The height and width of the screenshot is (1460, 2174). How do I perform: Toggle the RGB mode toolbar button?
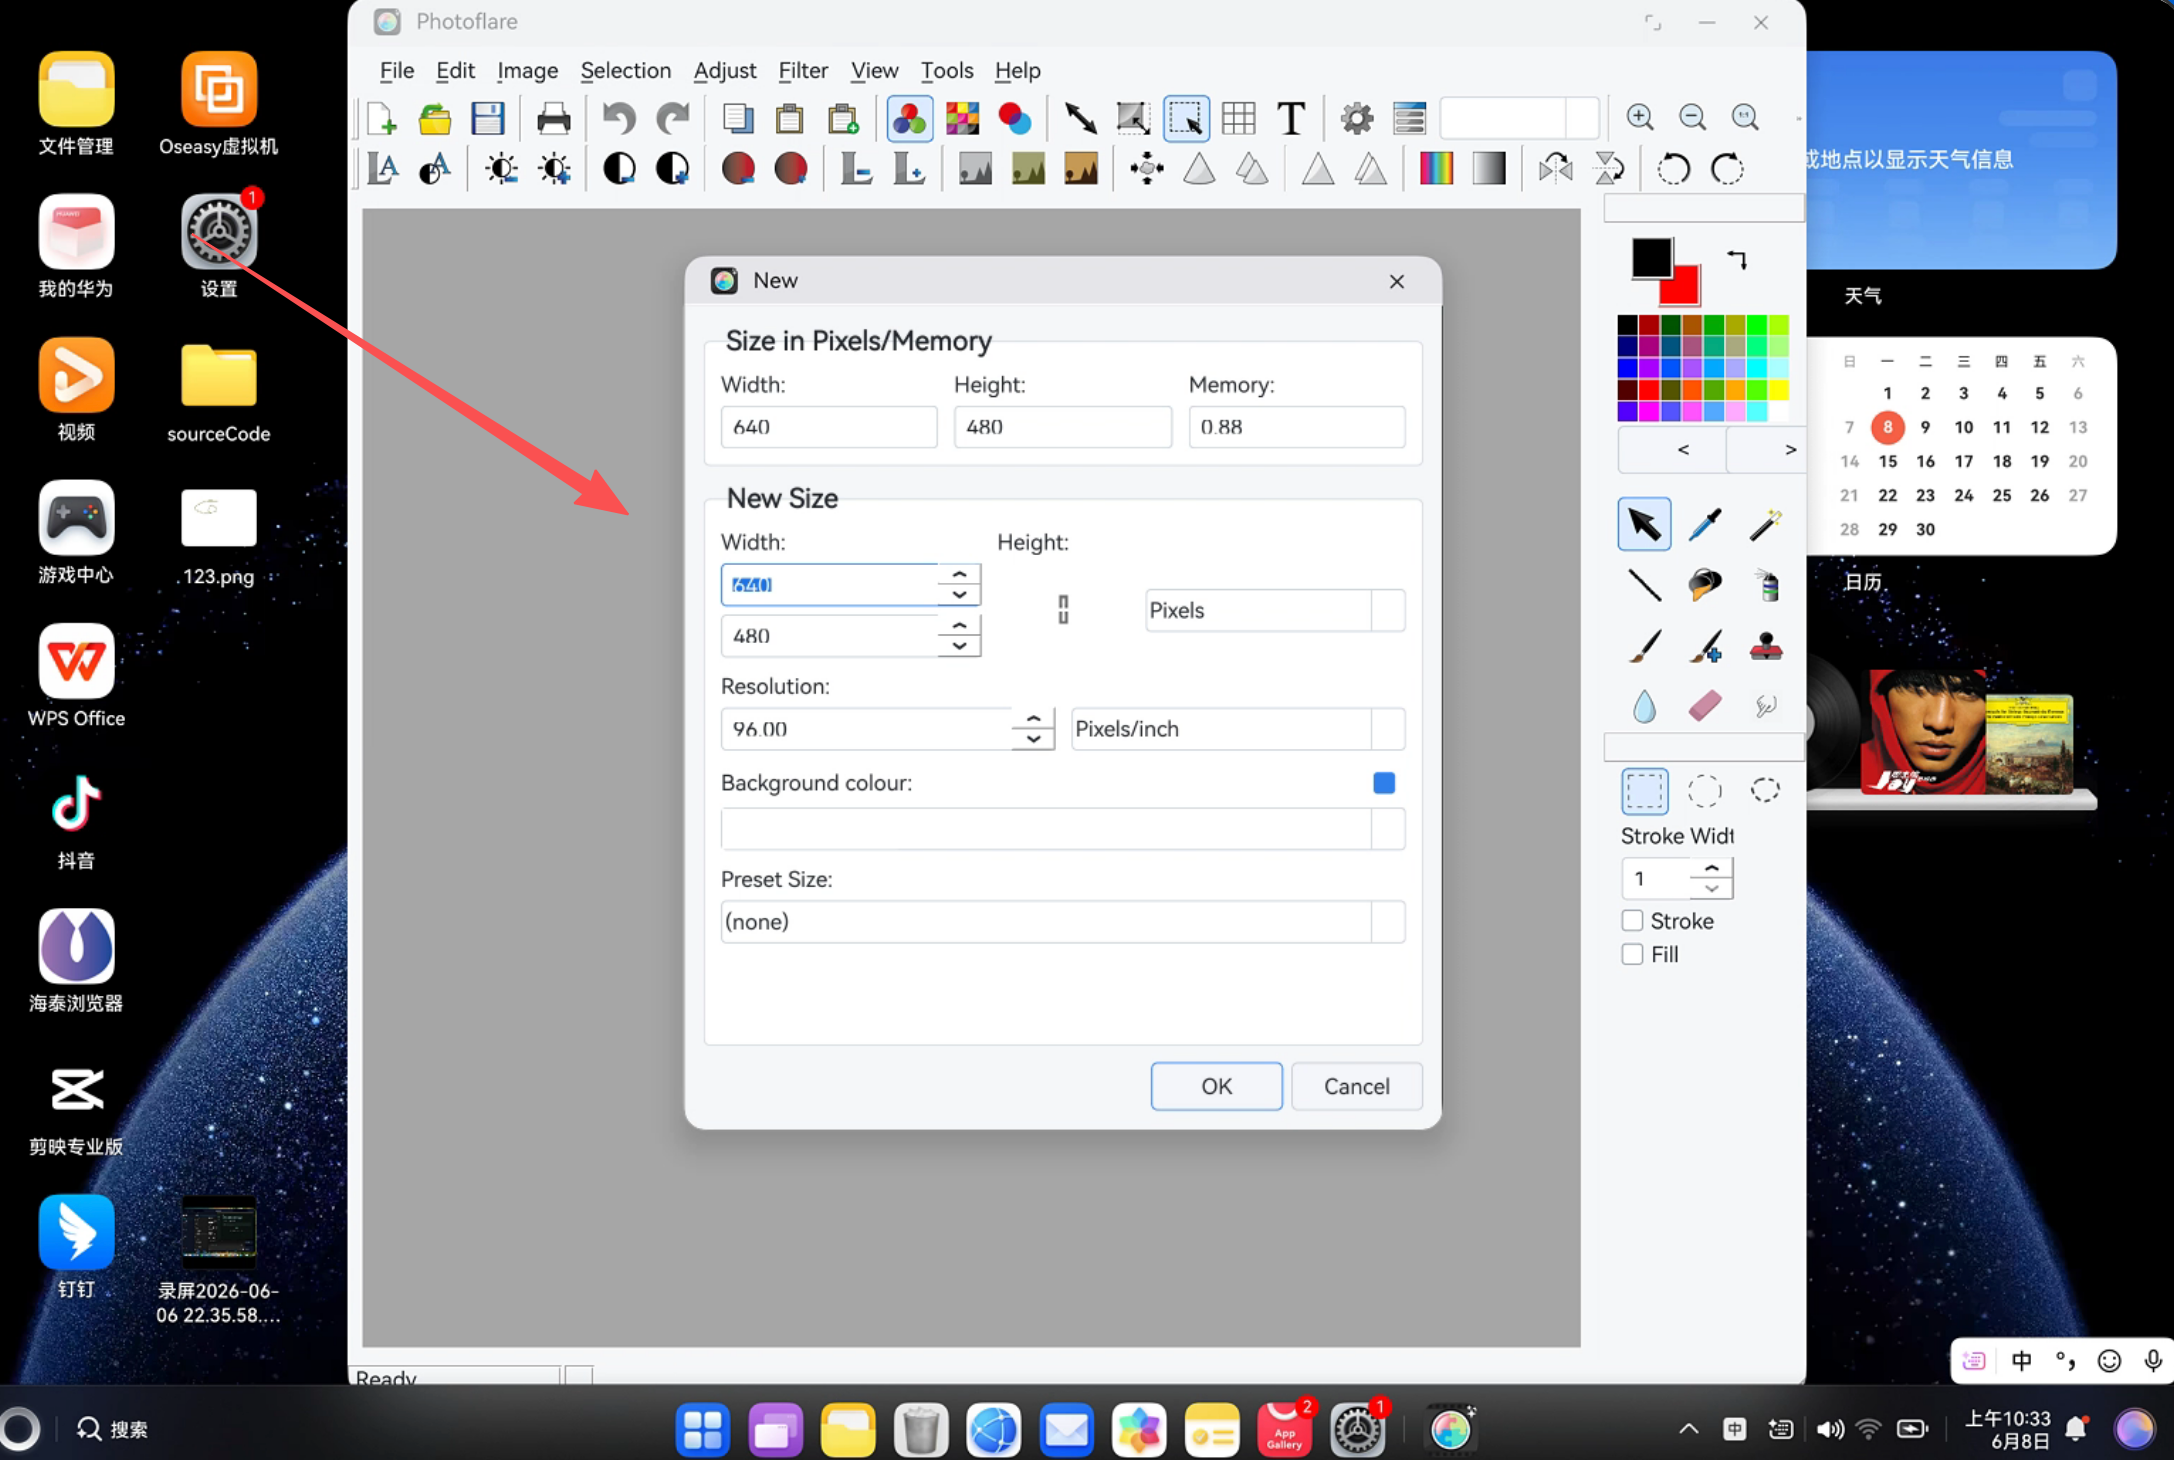[x=910, y=118]
